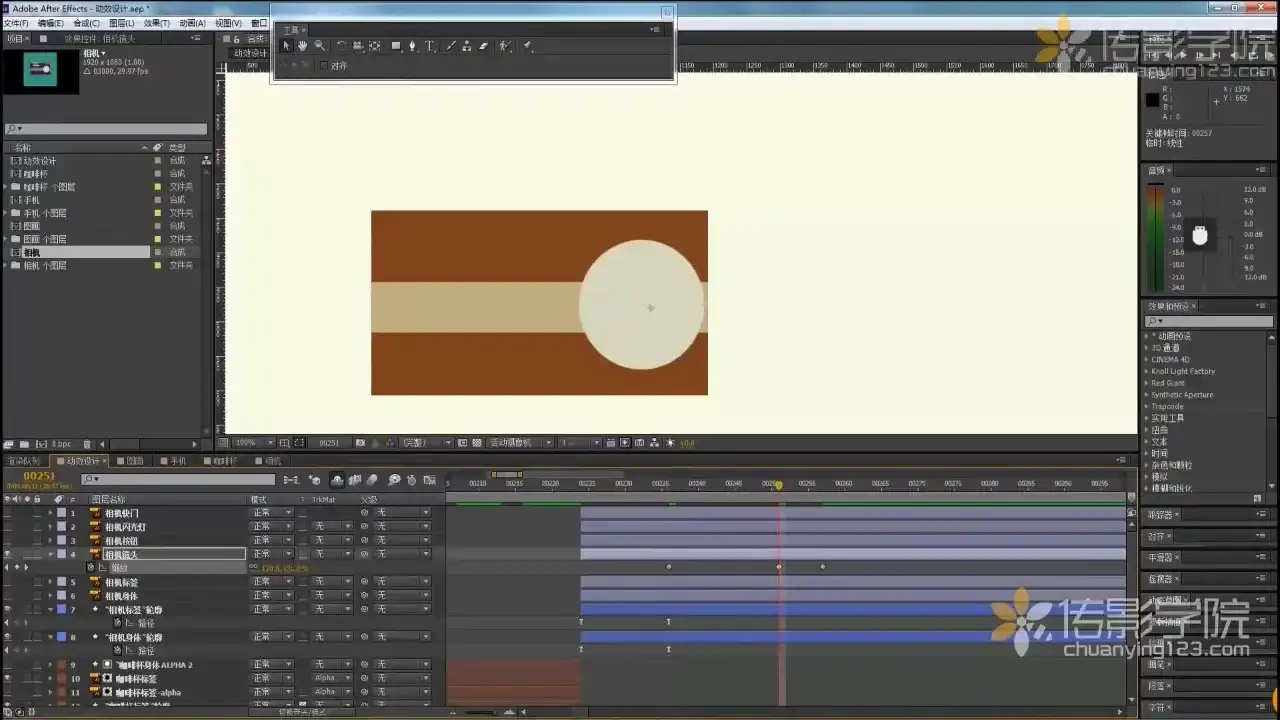This screenshot has width=1280, height=720.
Task: Switch to the 手机 timeline tab
Action: point(174,461)
